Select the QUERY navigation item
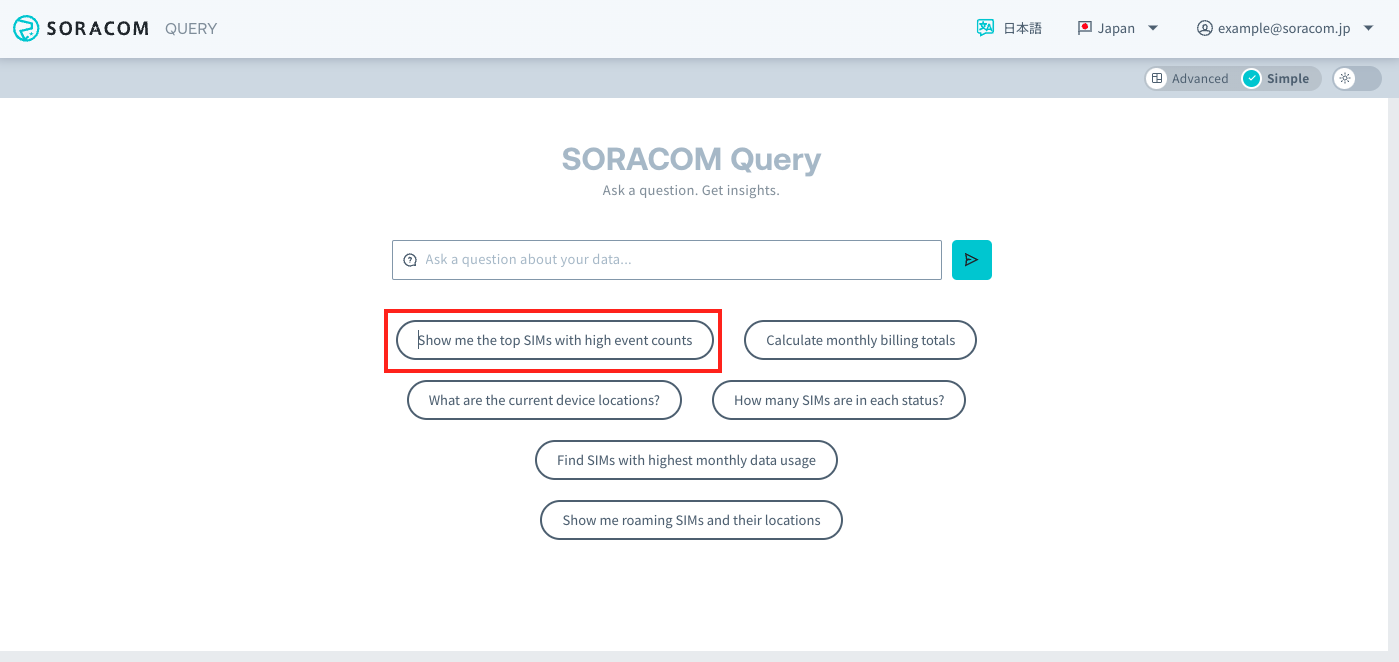The height and width of the screenshot is (662, 1399). tap(190, 28)
